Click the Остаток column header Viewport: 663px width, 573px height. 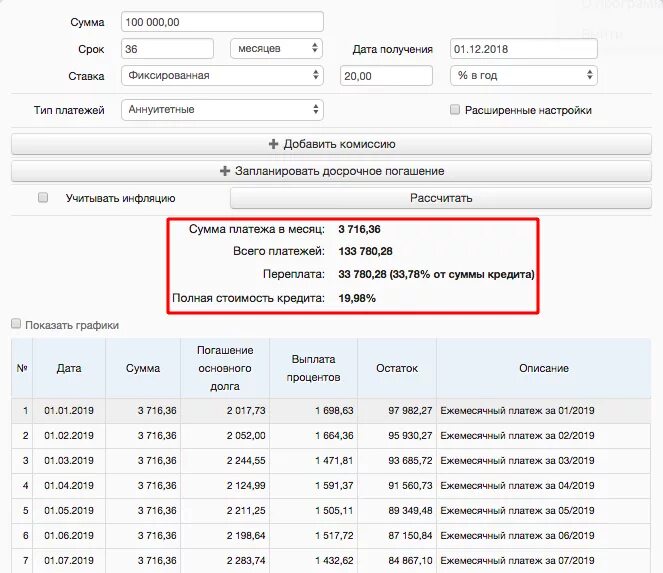(397, 368)
